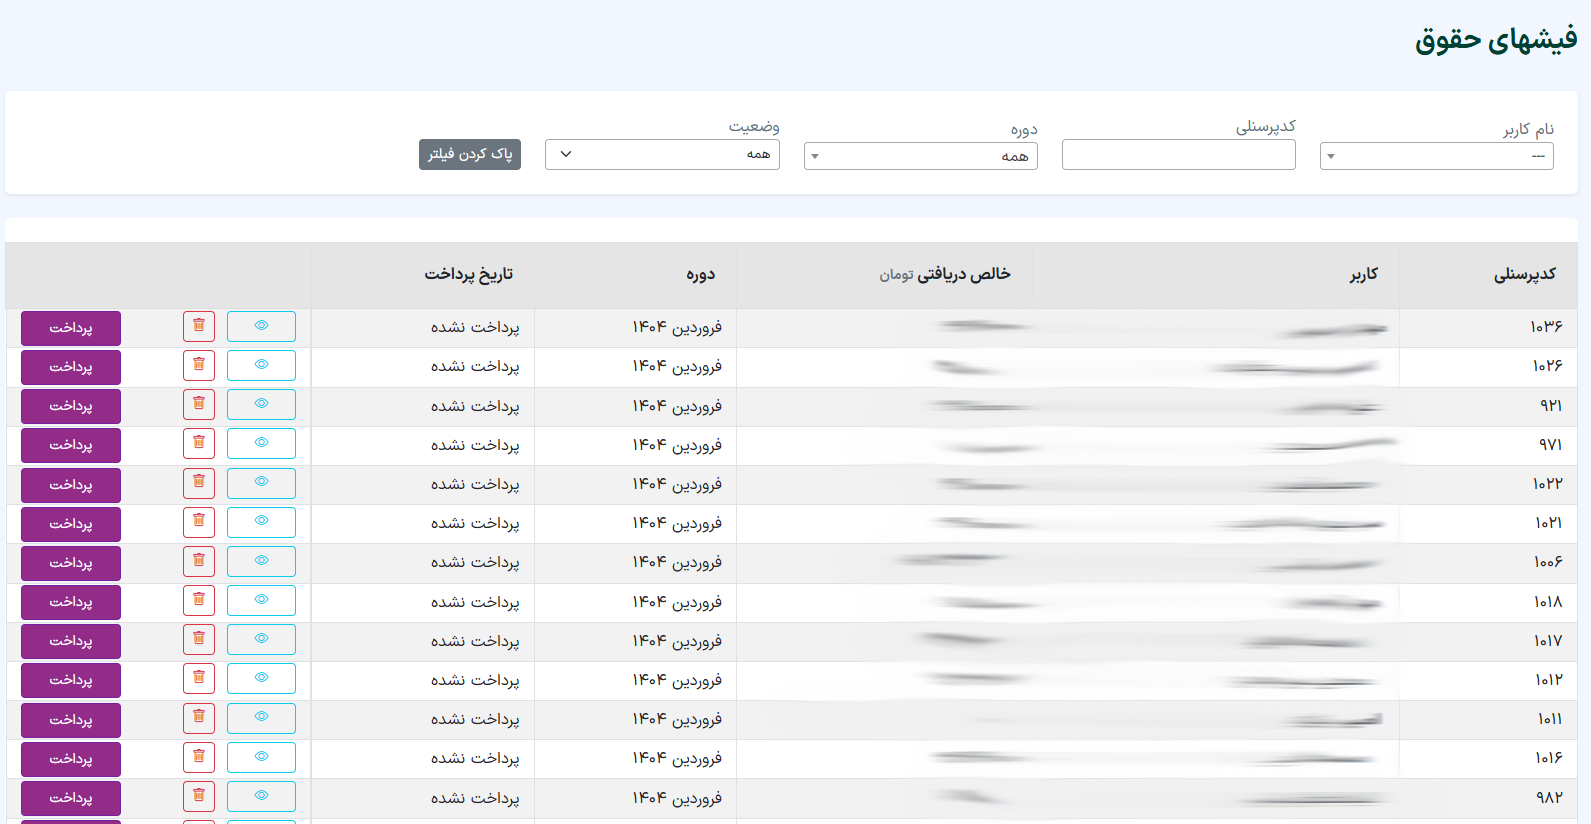View payslip of personnel code ۱۰۱۲
Screen dimensions: 1591x824
[x=261, y=678]
